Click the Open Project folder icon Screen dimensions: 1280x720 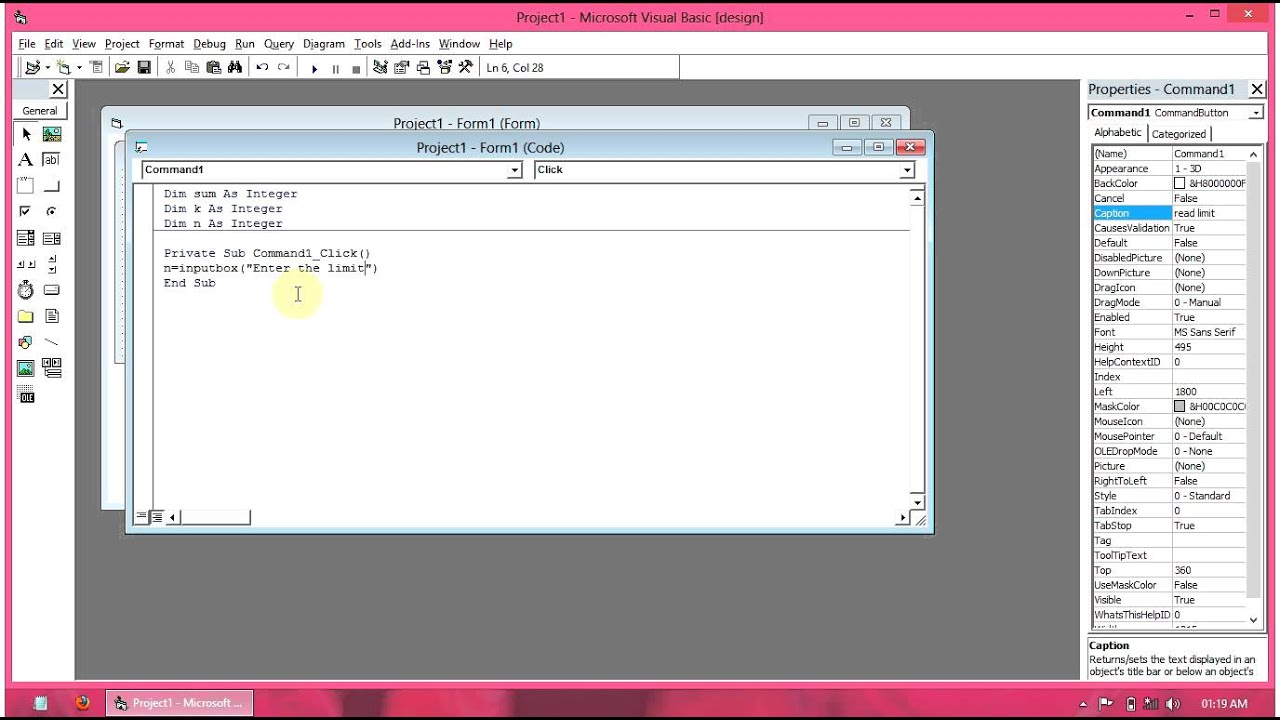point(122,67)
